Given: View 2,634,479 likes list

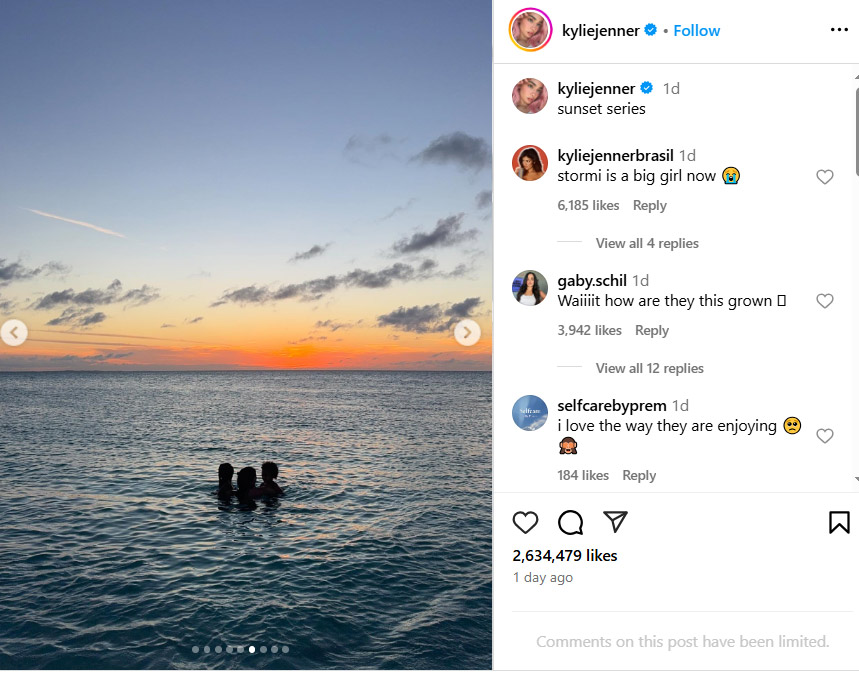Looking at the screenshot, I should 565,555.
